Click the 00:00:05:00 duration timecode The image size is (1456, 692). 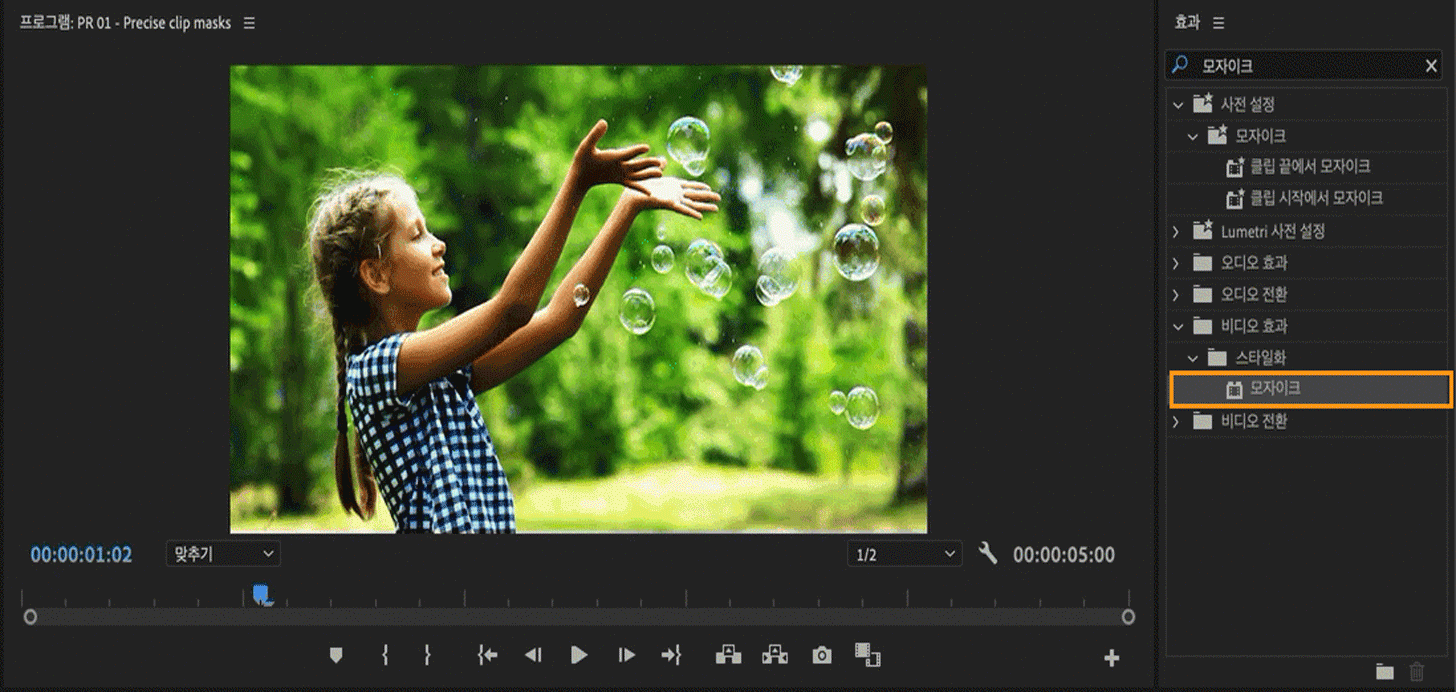(1064, 554)
